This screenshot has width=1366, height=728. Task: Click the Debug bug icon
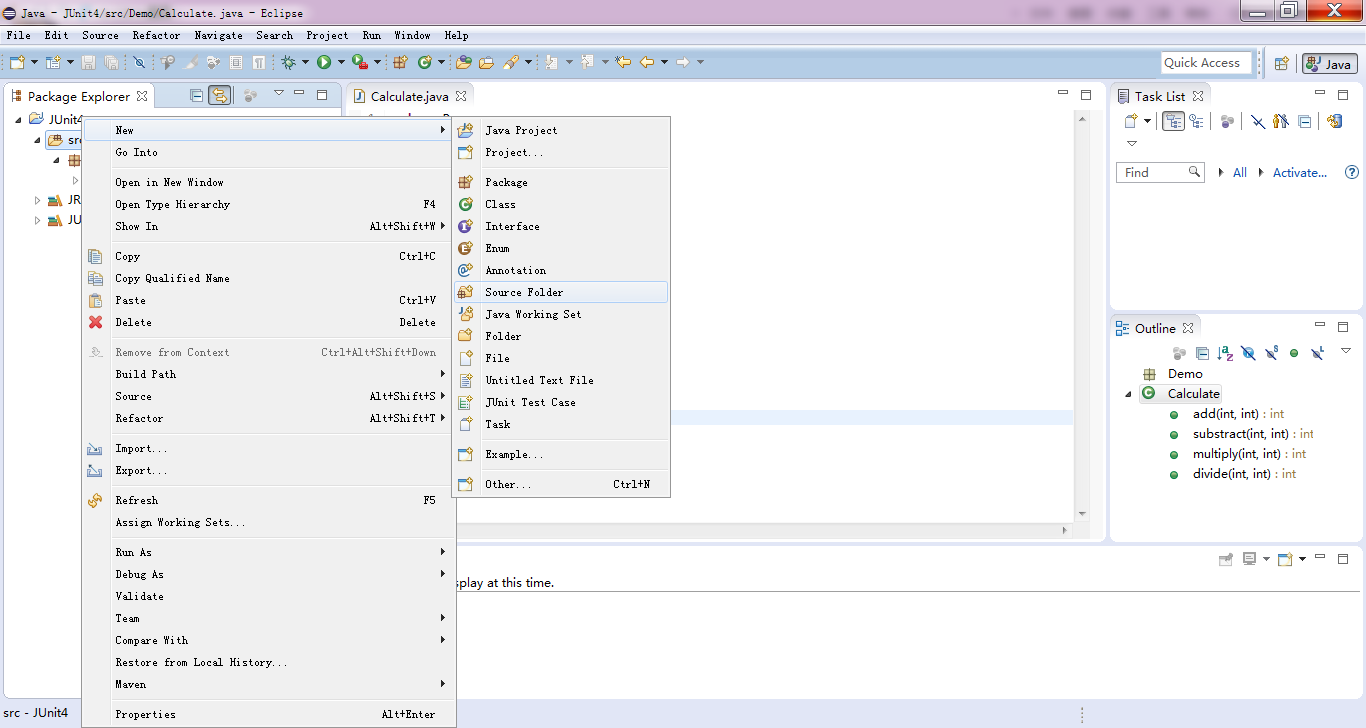tap(288, 62)
